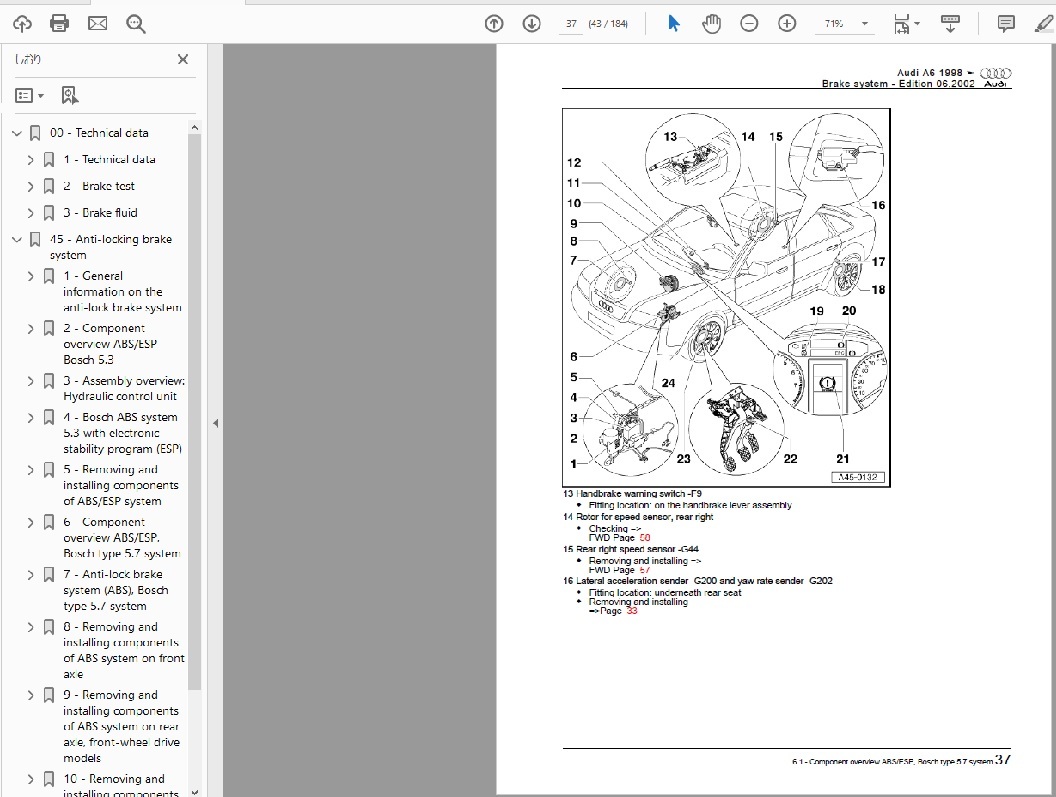The width and height of the screenshot is (1056, 797).
Task: Collapse the 45 - Anti-locking brake system section
Action: point(17,239)
